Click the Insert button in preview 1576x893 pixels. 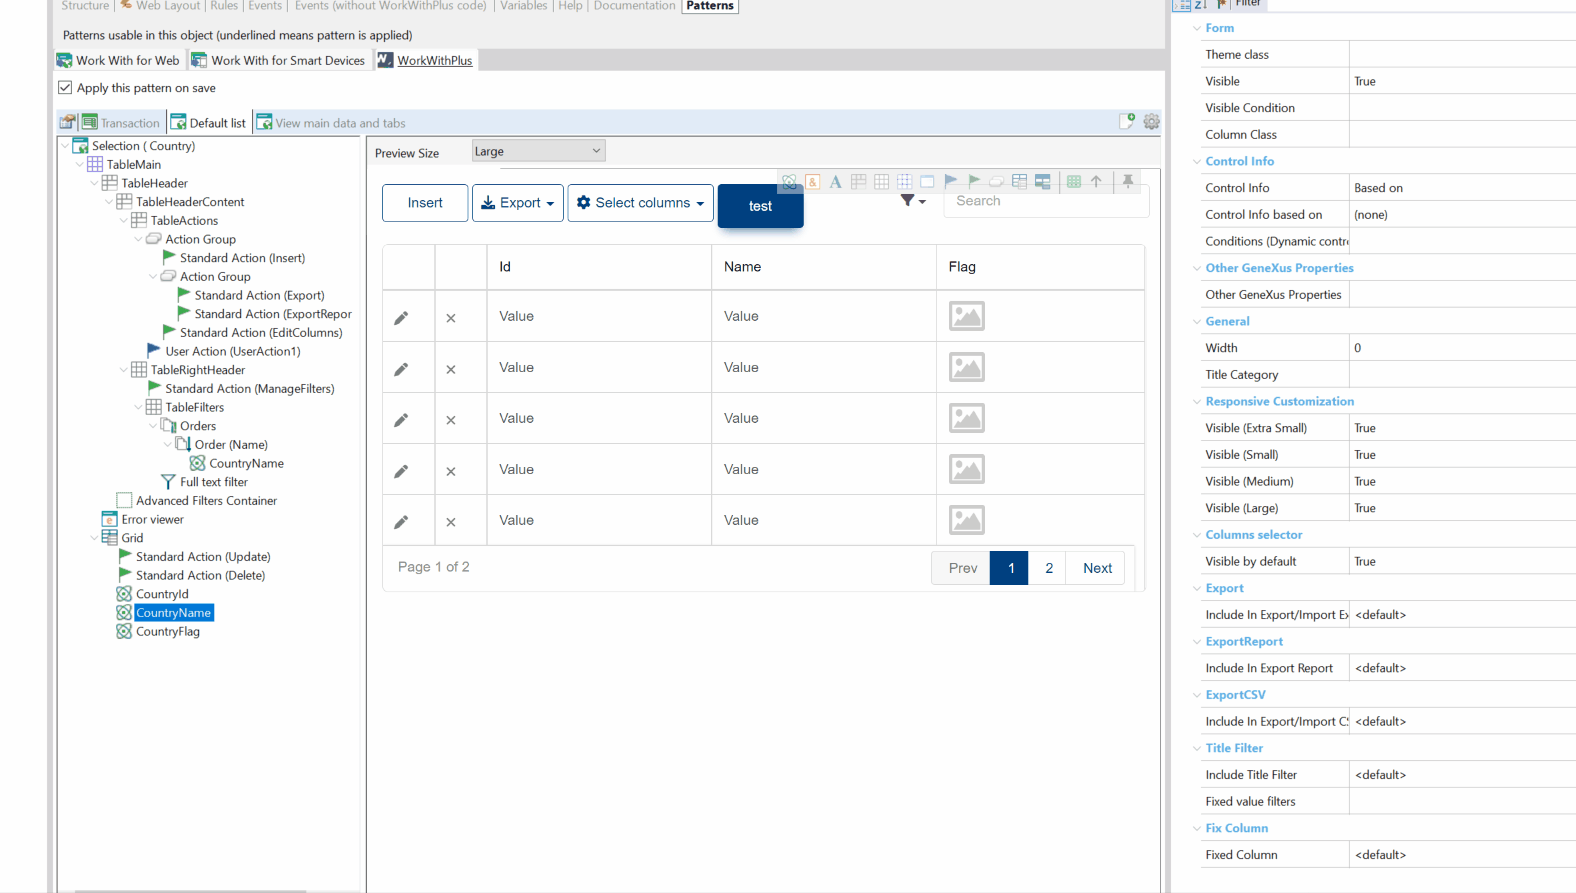[425, 203]
